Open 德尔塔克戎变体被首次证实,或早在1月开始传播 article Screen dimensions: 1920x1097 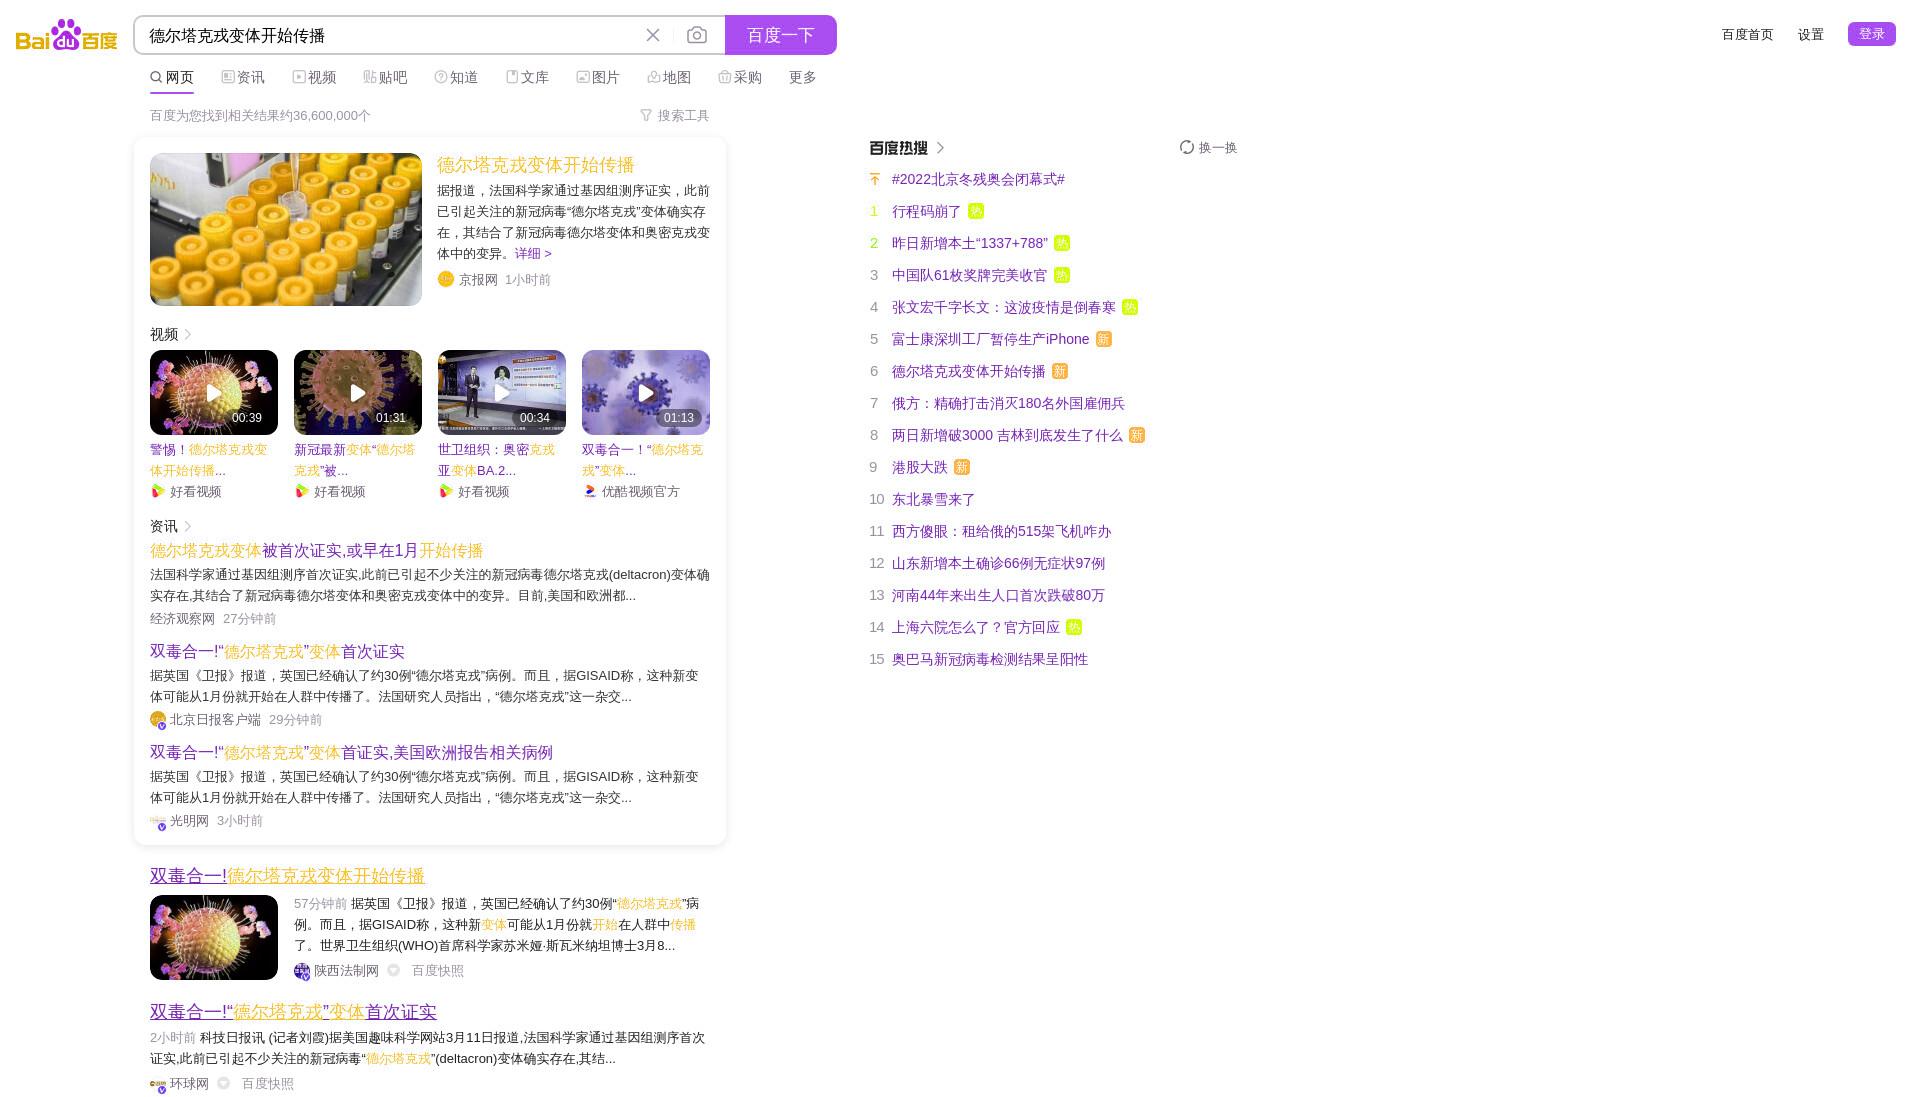pos(316,551)
